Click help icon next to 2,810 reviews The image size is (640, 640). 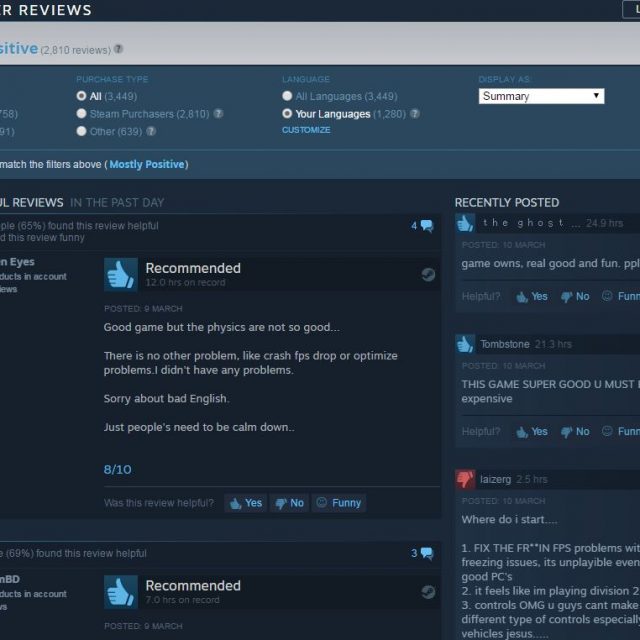pyautogui.click(x=118, y=49)
